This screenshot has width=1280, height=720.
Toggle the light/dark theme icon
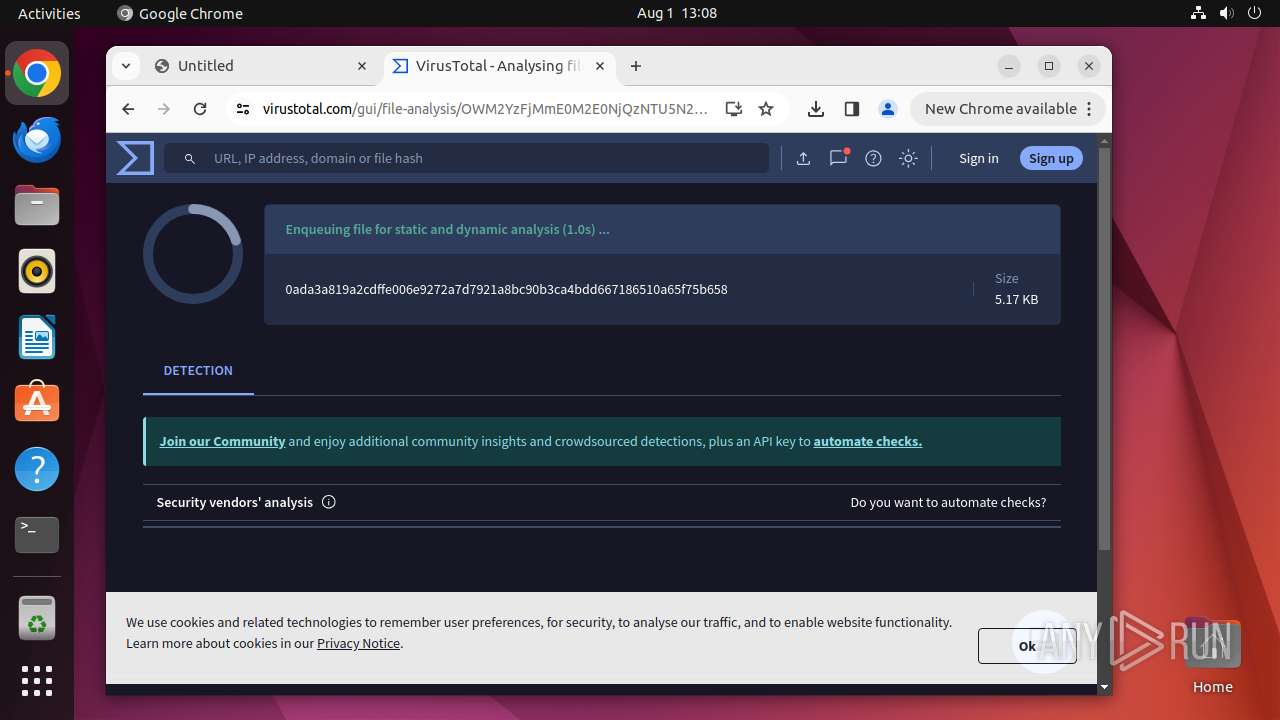(x=908, y=158)
